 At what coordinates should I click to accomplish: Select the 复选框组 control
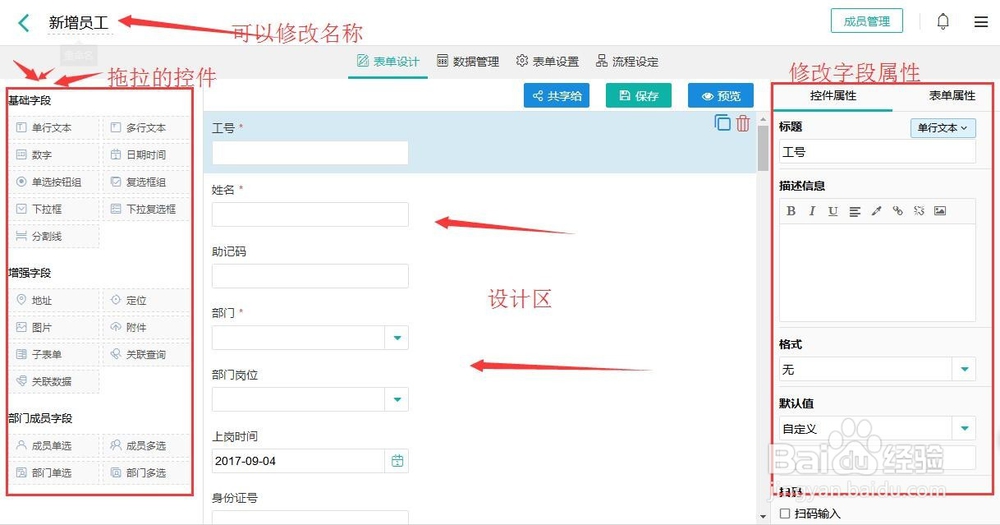[x=147, y=182]
